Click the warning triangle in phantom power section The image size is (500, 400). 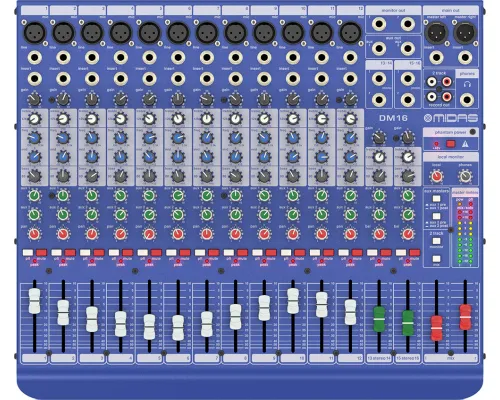click(465, 144)
